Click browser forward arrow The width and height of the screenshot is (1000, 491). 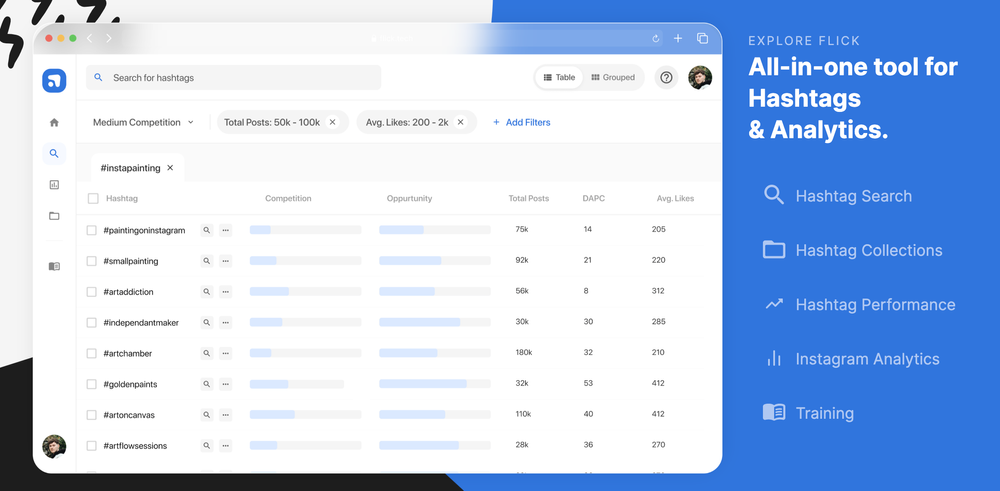point(108,38)
